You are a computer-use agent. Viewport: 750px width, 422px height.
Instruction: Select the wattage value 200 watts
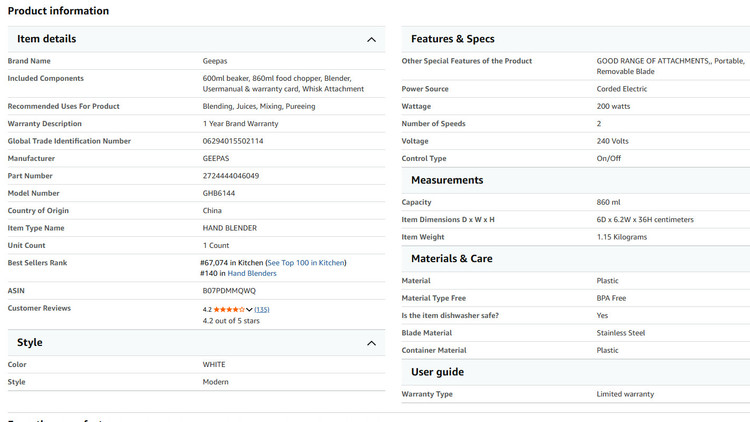[613, 106]
